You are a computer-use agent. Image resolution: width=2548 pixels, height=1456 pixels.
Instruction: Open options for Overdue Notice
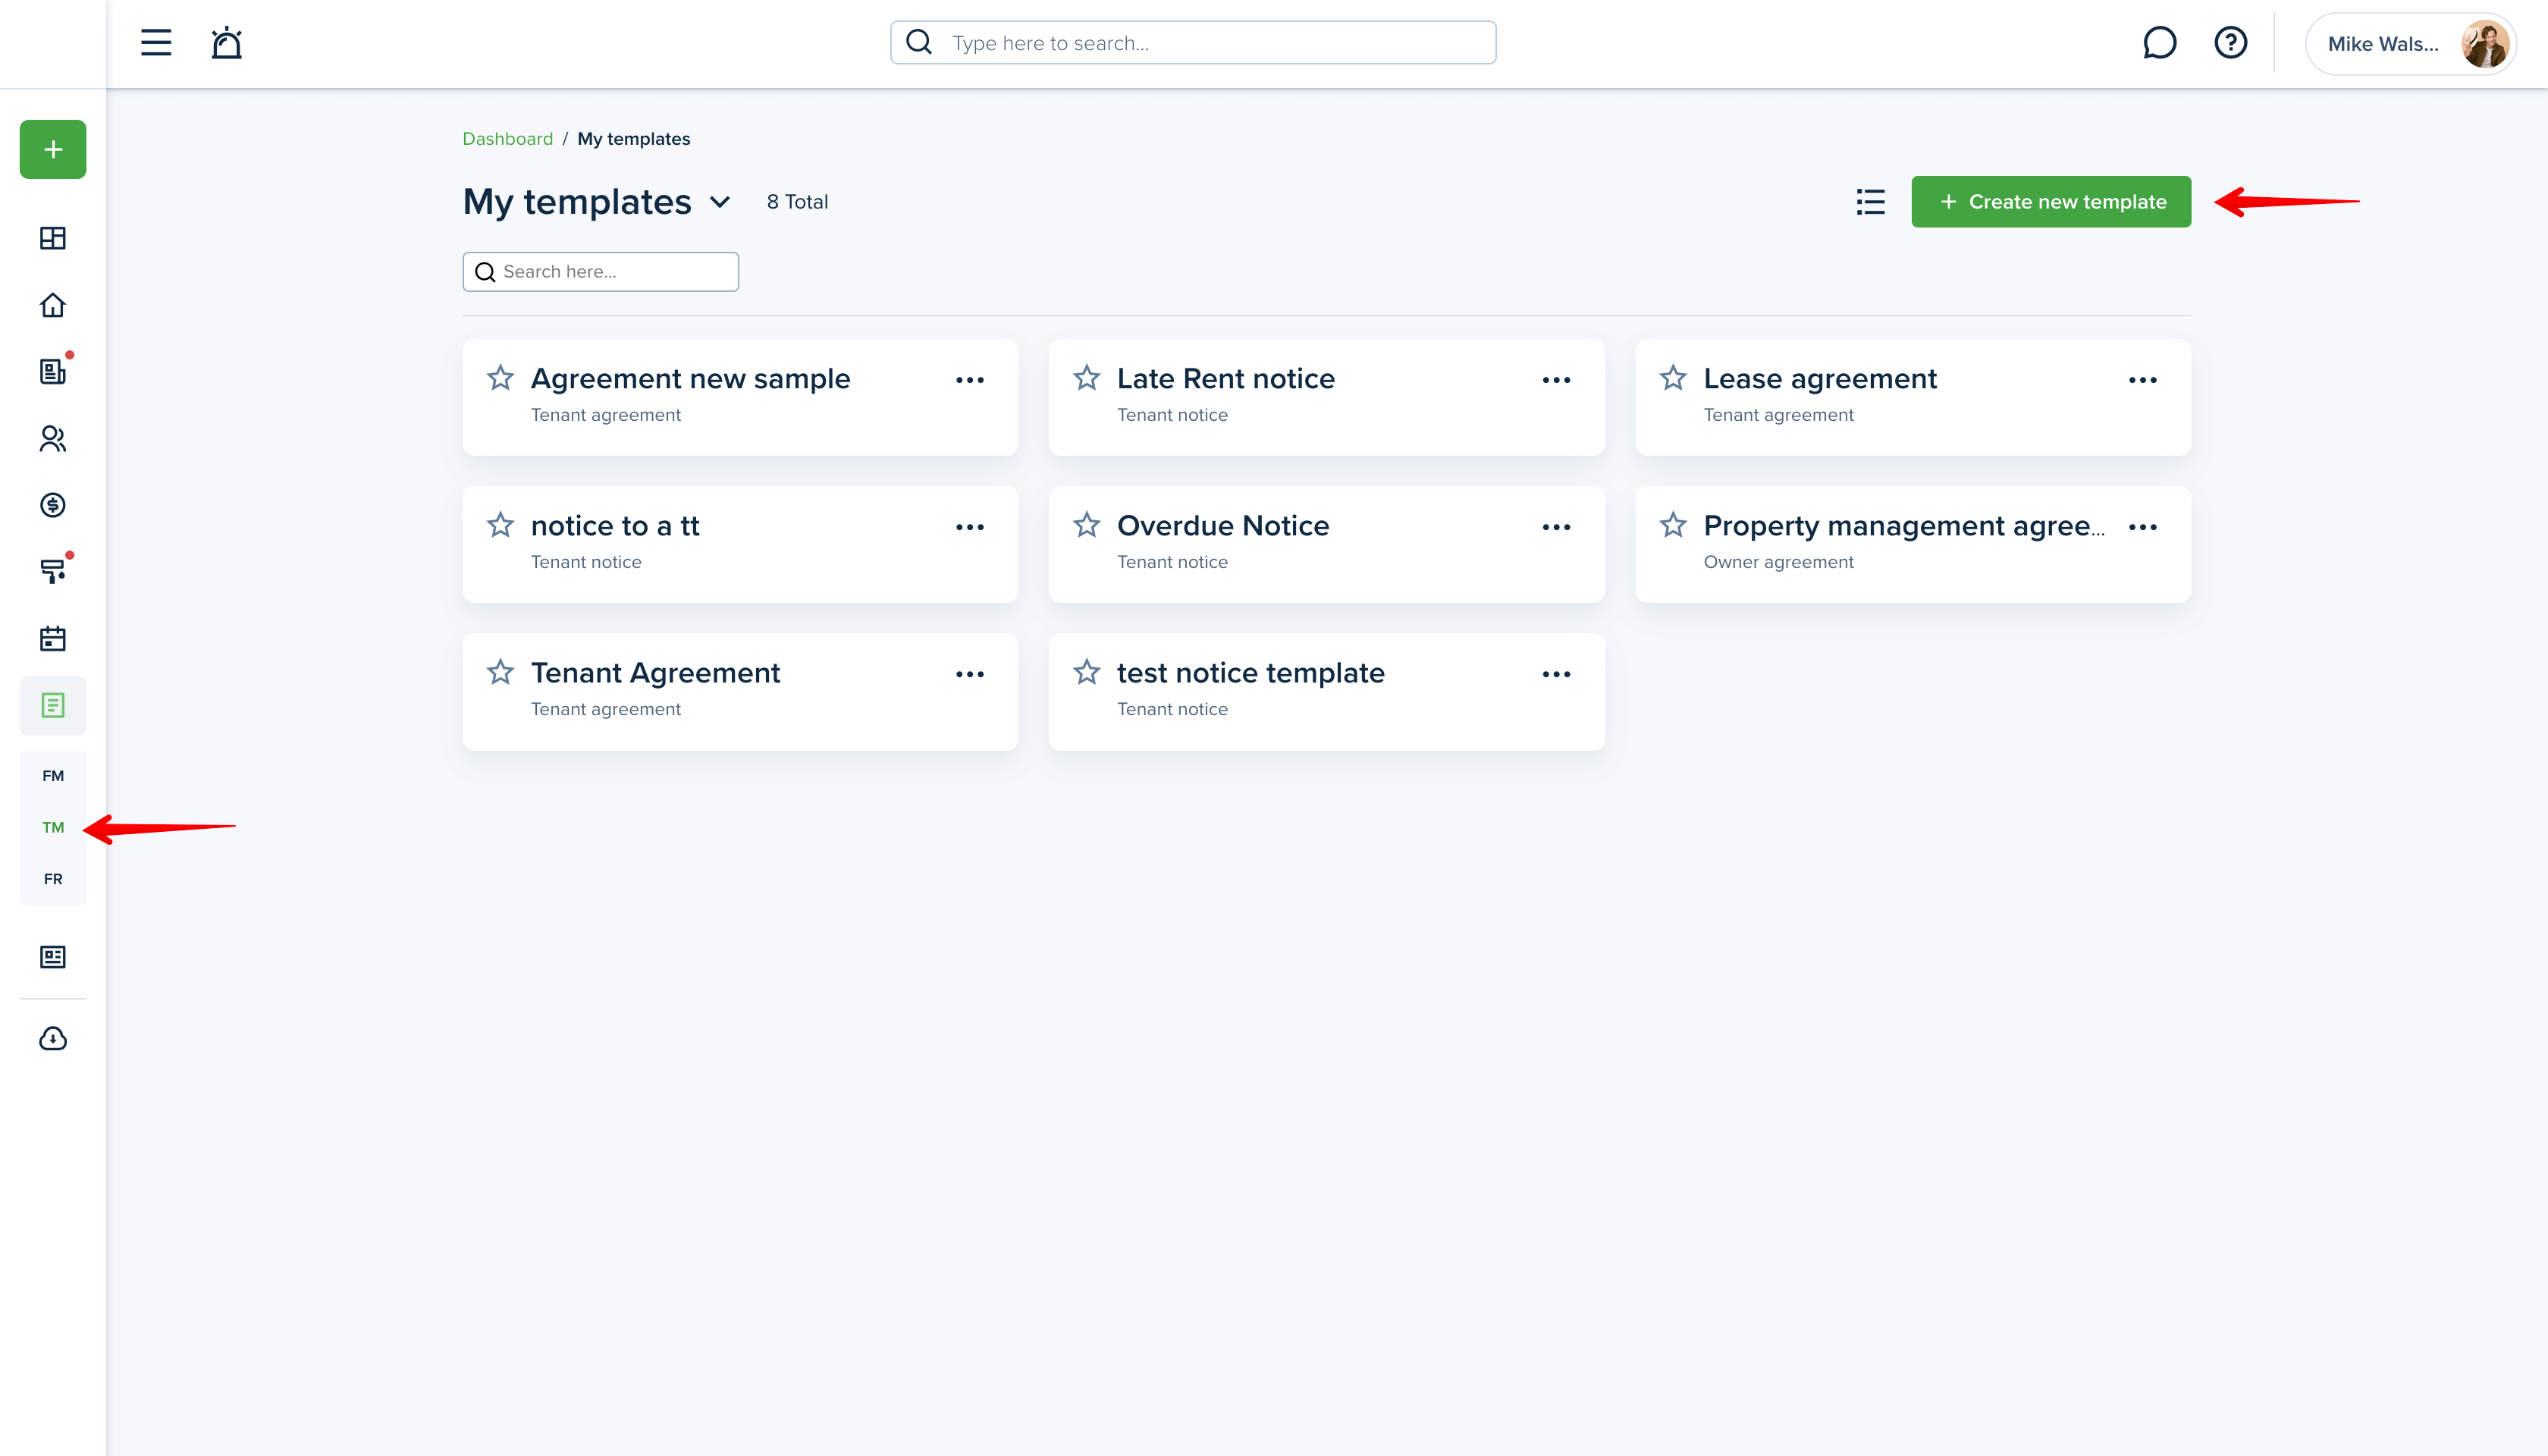coord(1556,527)
